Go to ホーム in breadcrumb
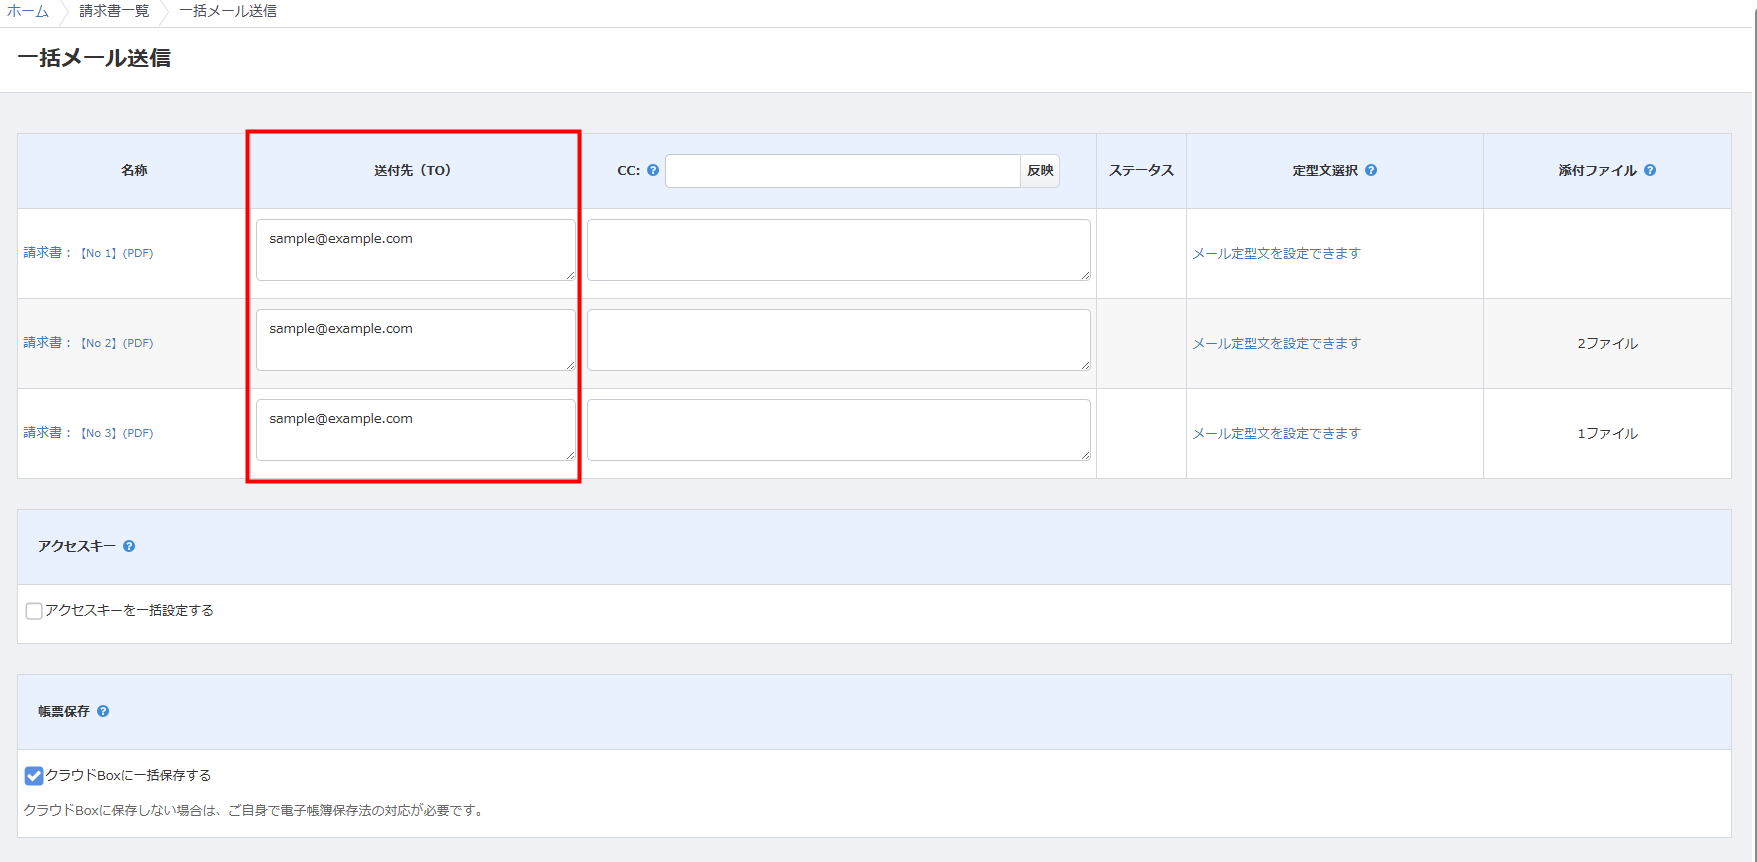1757x862 pixels. click(x=28, y=11)
